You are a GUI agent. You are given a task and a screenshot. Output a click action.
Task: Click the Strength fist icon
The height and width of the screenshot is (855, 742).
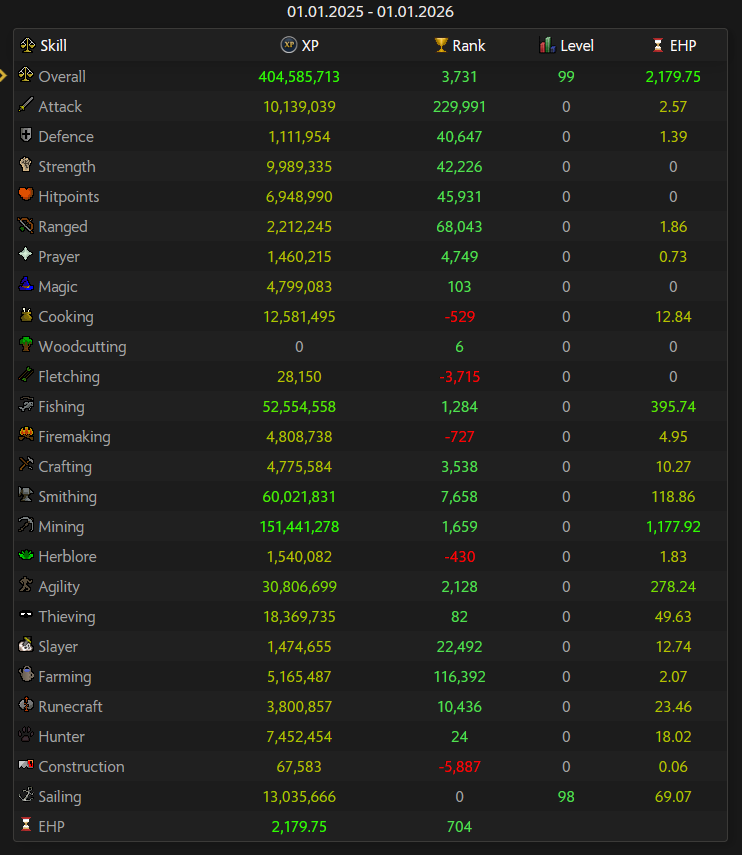26,164
